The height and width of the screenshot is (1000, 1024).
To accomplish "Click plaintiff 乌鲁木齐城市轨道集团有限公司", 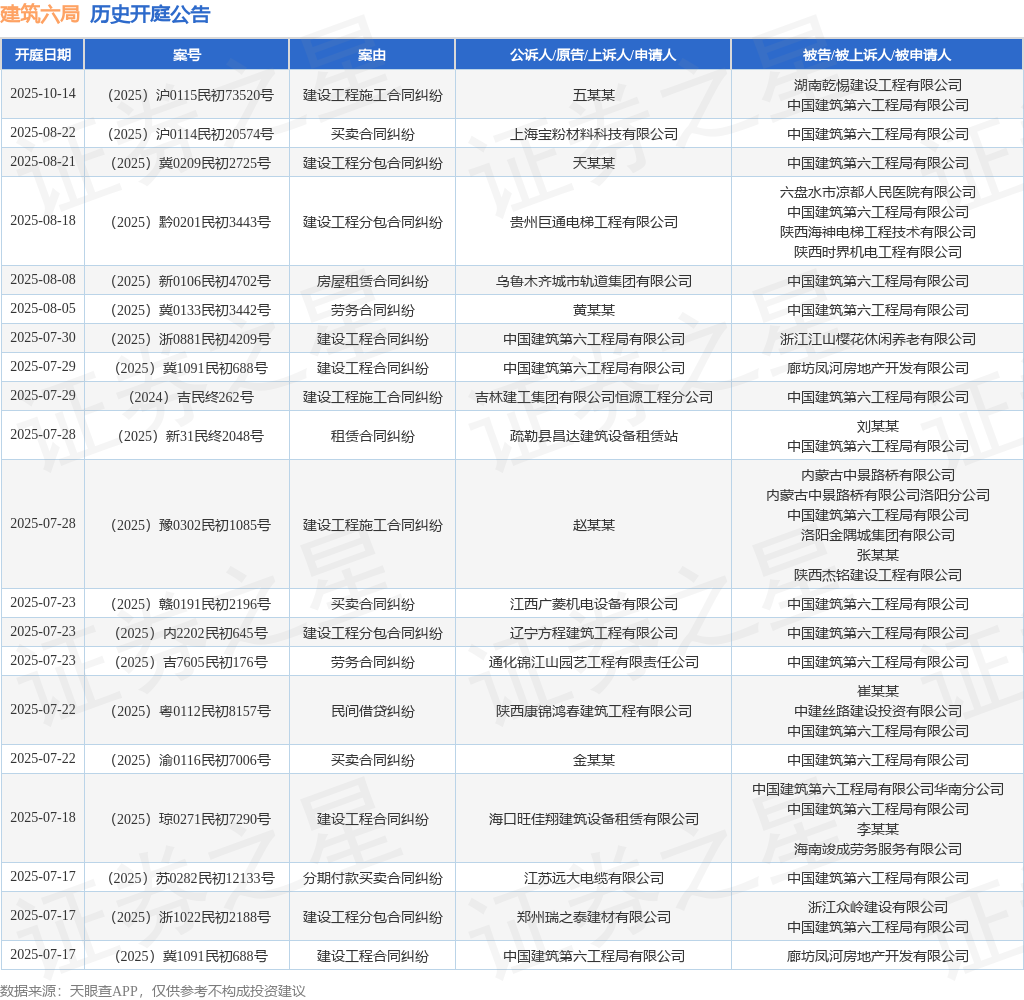I will click(x=594, y=282).
